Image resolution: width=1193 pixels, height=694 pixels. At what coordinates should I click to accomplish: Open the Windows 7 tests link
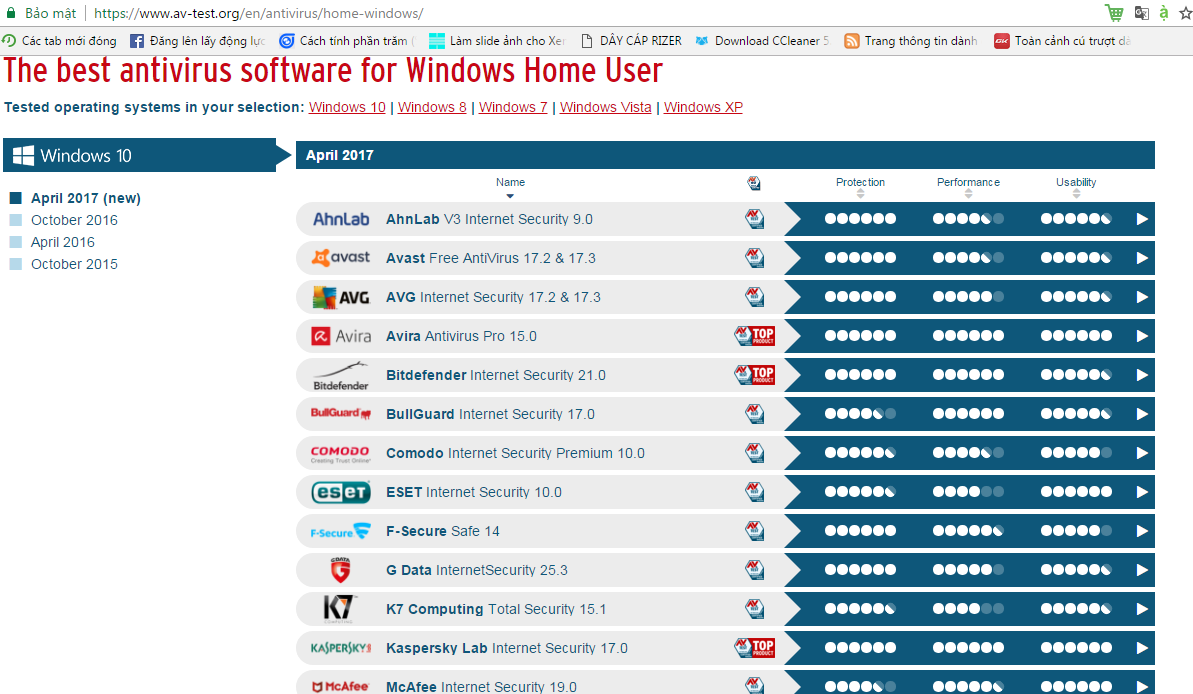(x=513, y=107)
